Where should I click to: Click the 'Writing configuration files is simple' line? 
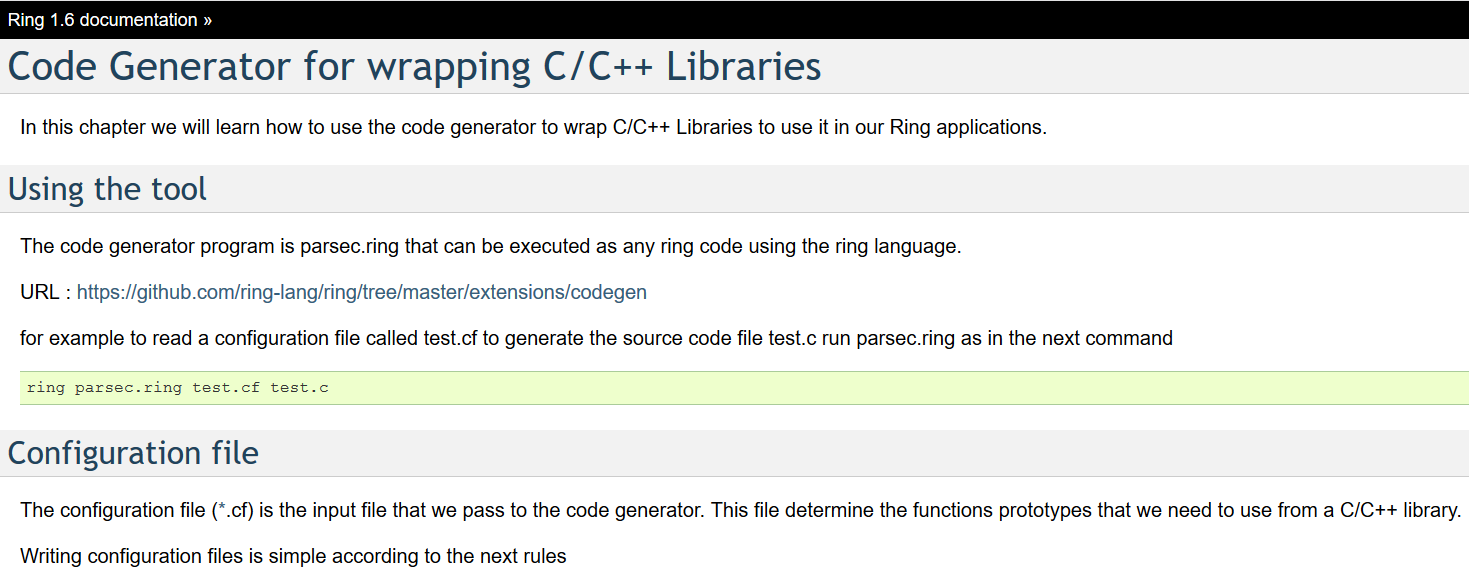tap(293, 556)
